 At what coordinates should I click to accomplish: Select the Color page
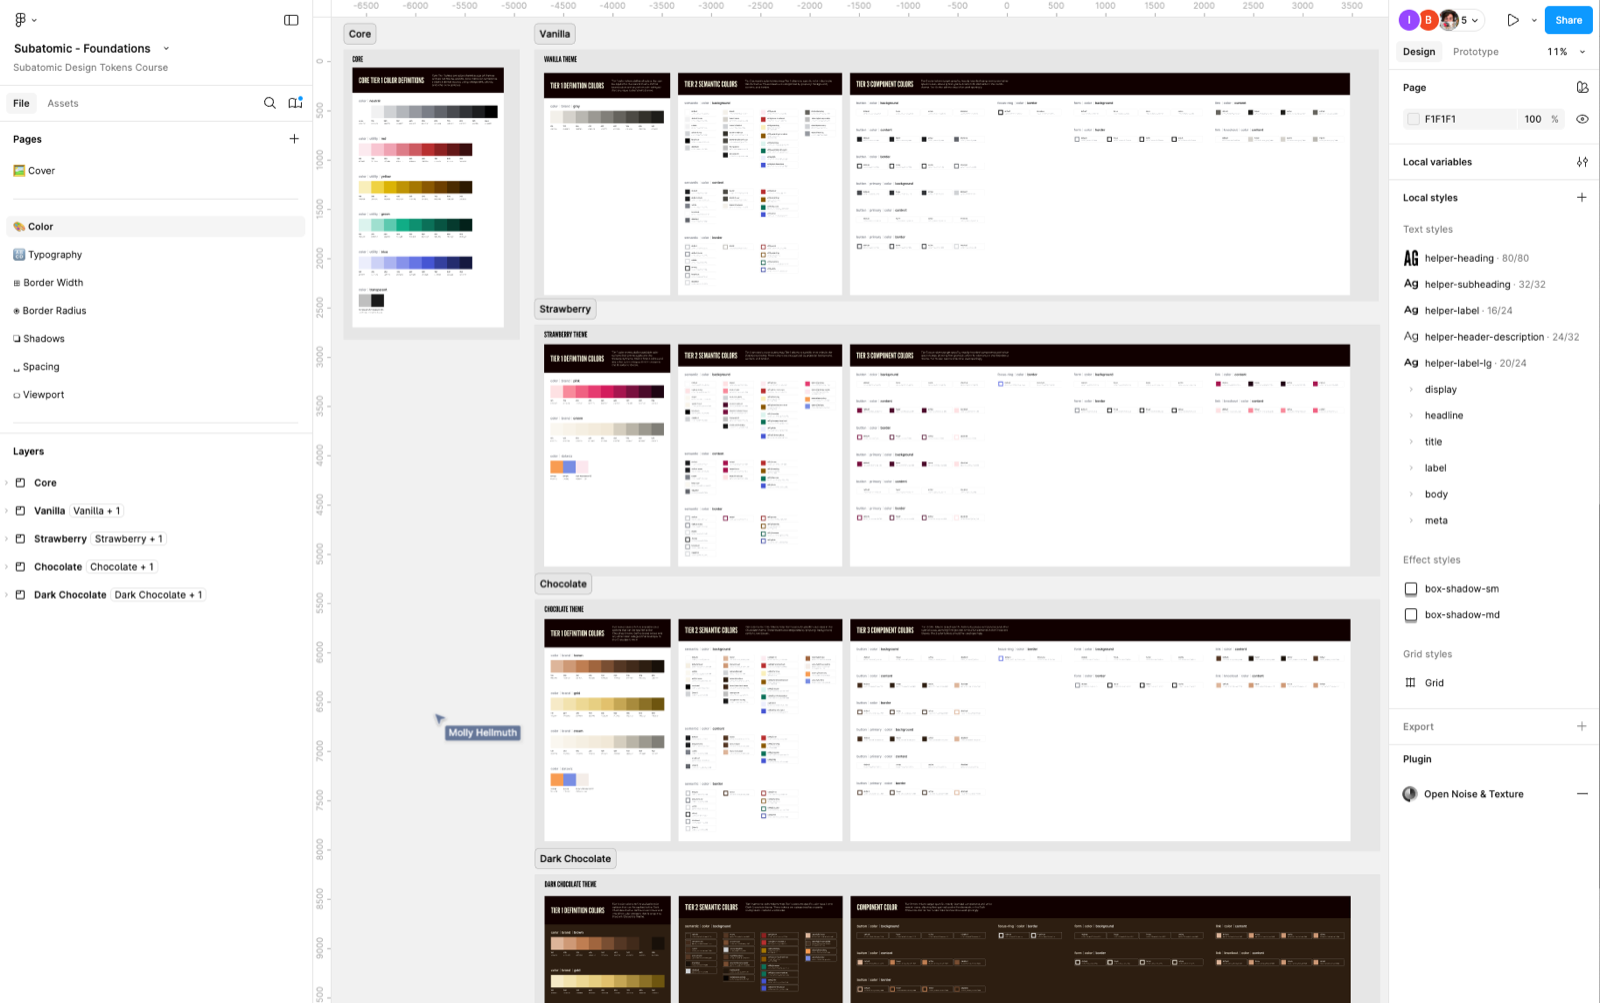[x=155, y=227]
